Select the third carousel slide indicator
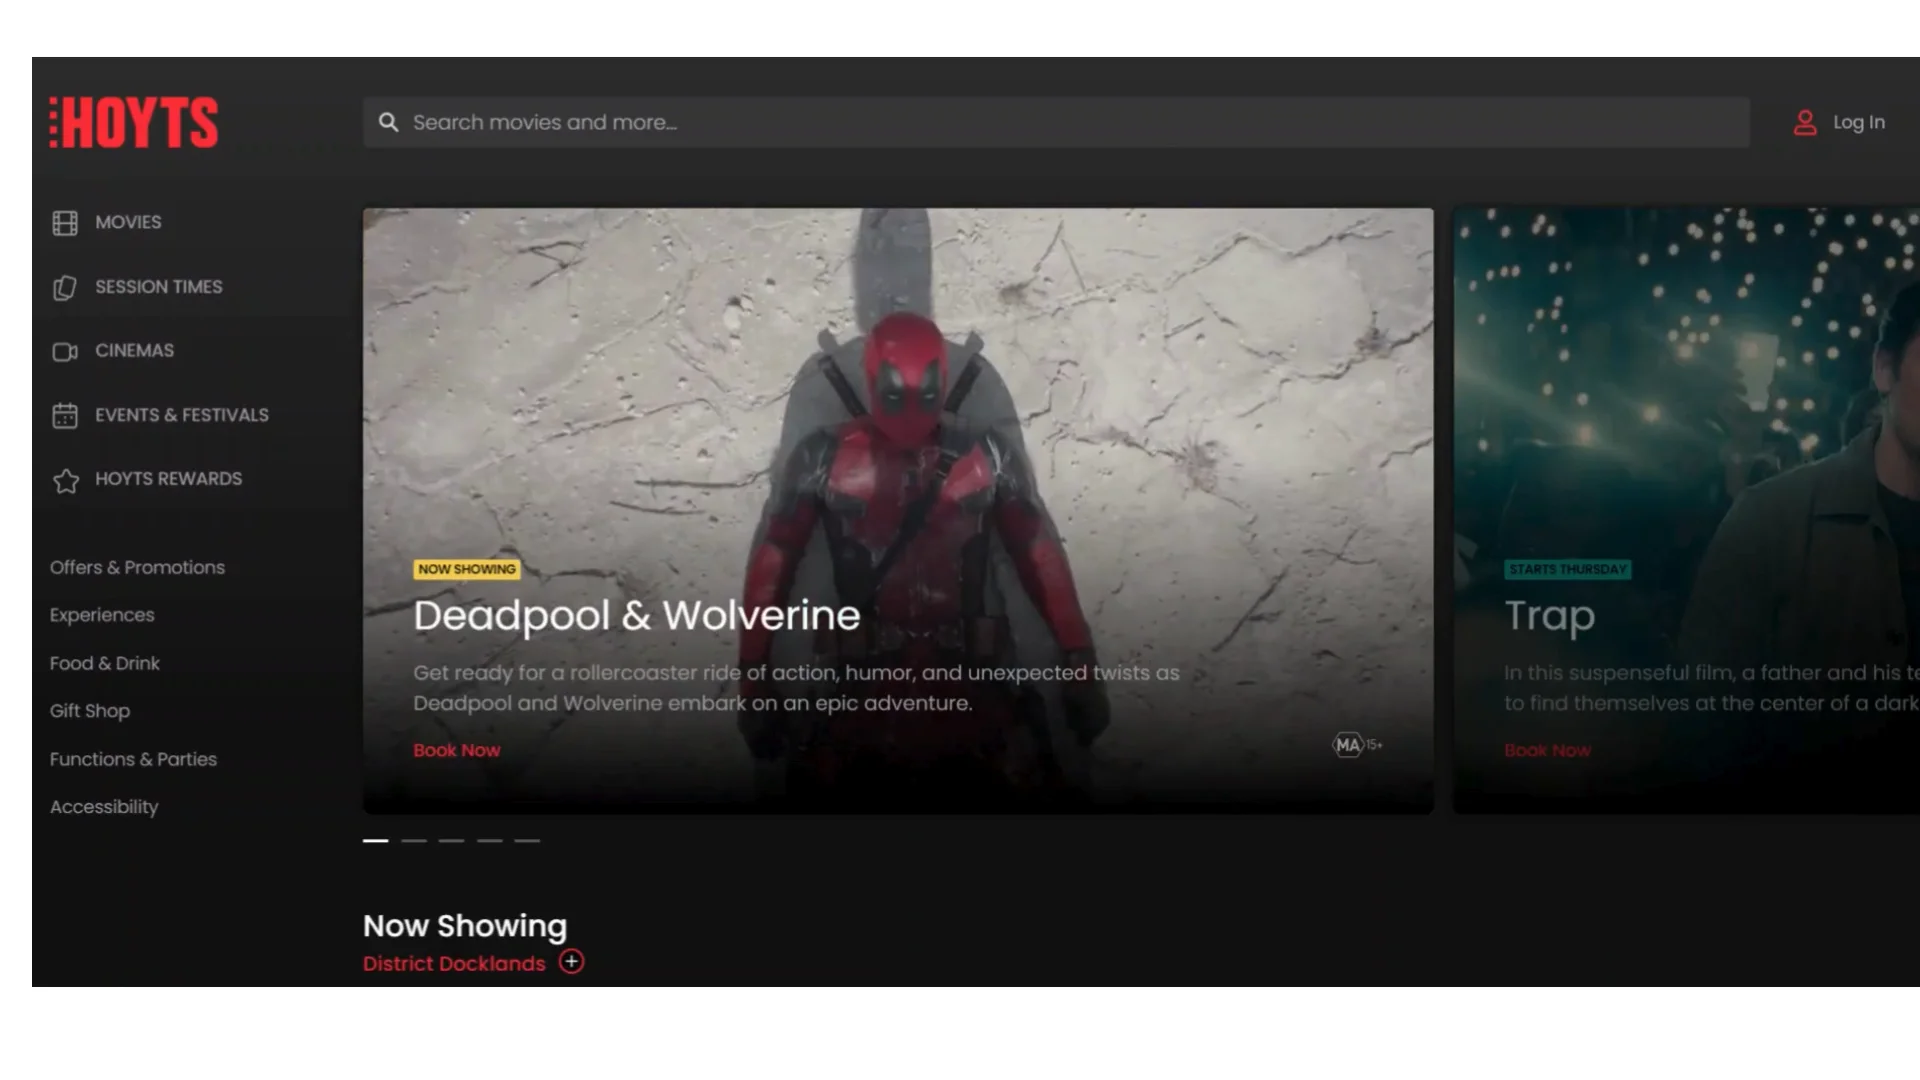 [451, 841]
